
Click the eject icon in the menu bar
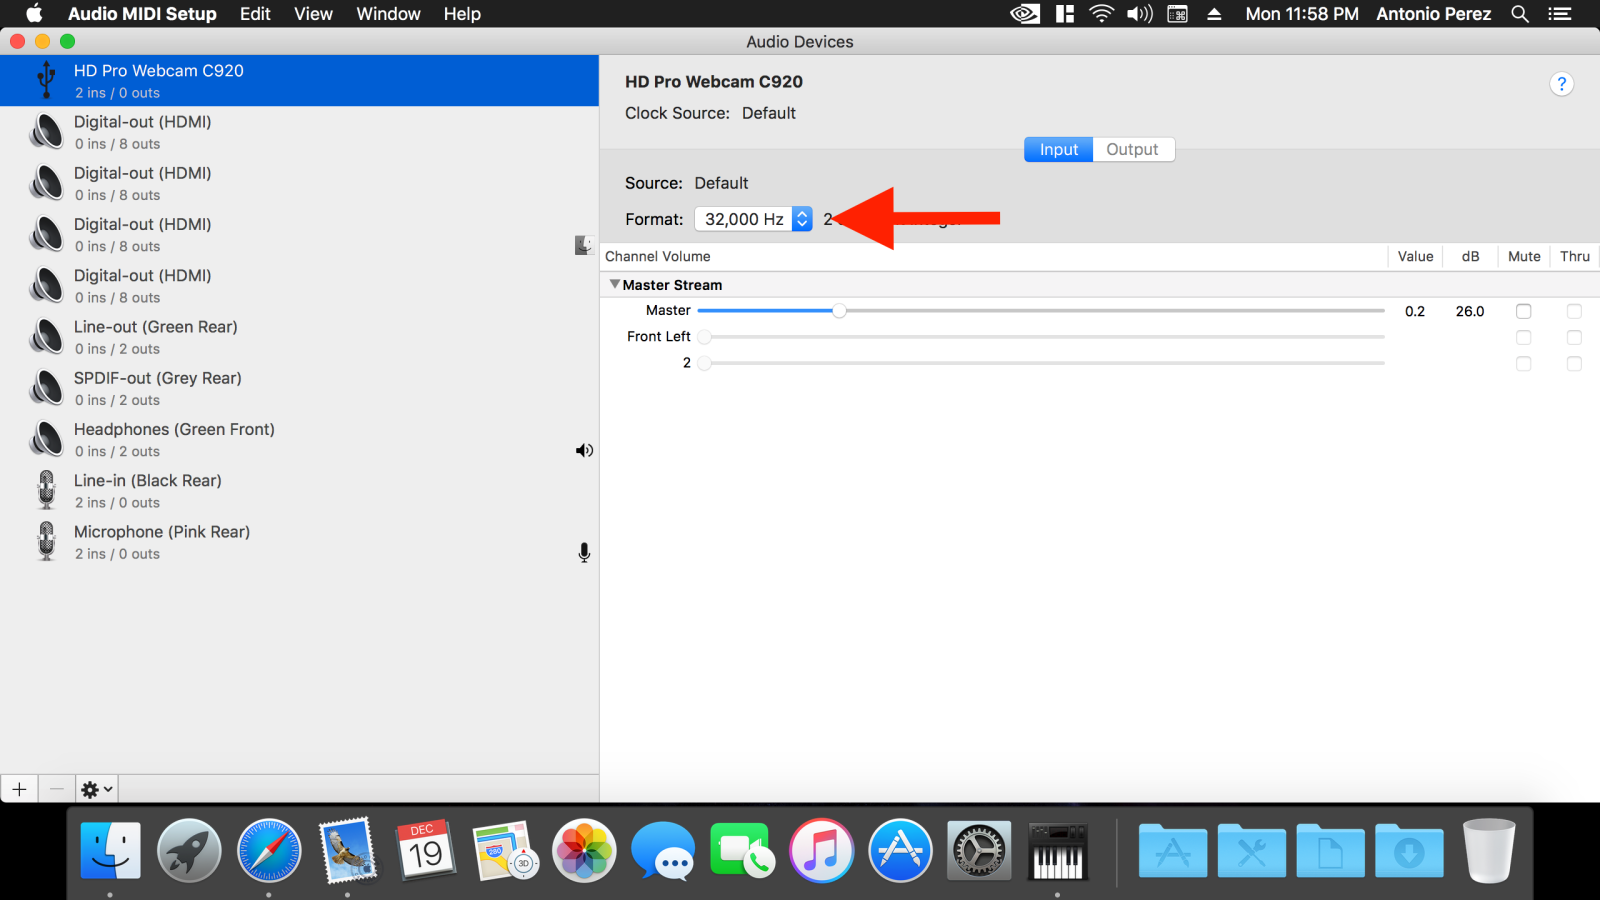coord(1214,14)
